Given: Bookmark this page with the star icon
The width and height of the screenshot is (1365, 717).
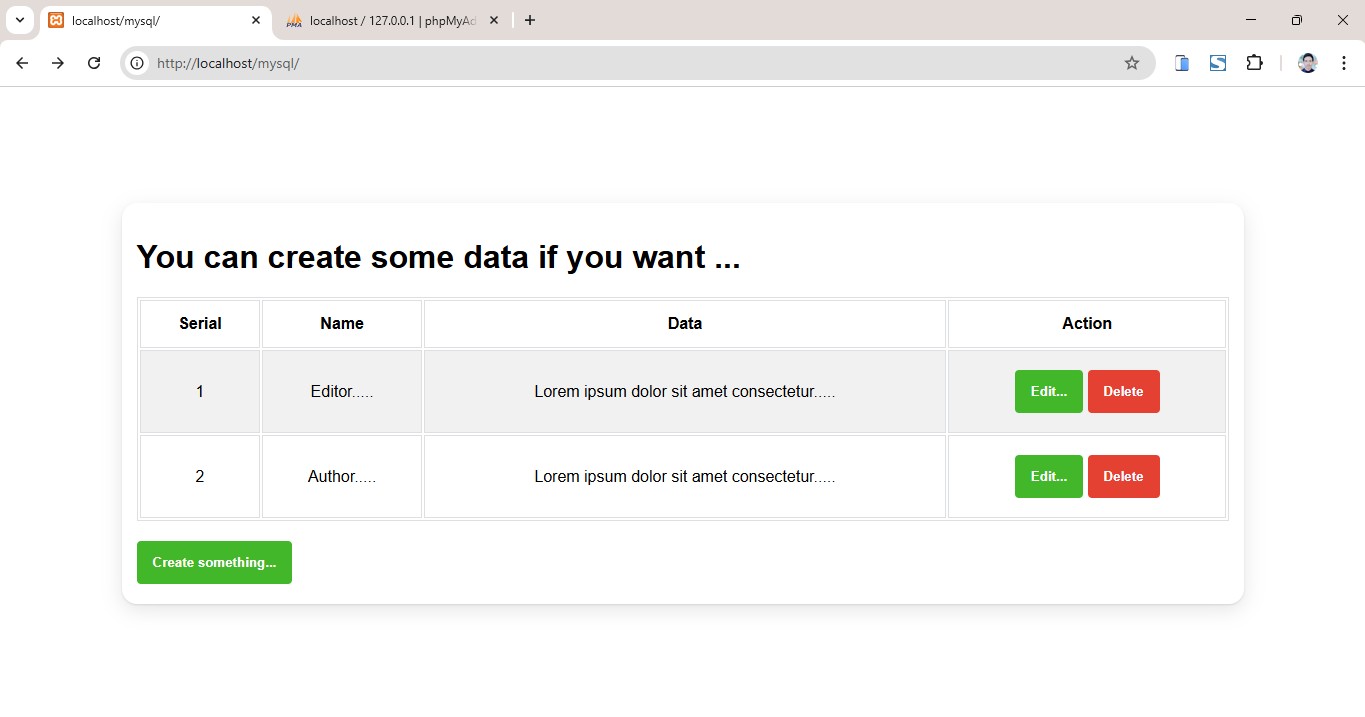Looking at the screenshot, I should pyautogui.click(x=1131, y=63).
